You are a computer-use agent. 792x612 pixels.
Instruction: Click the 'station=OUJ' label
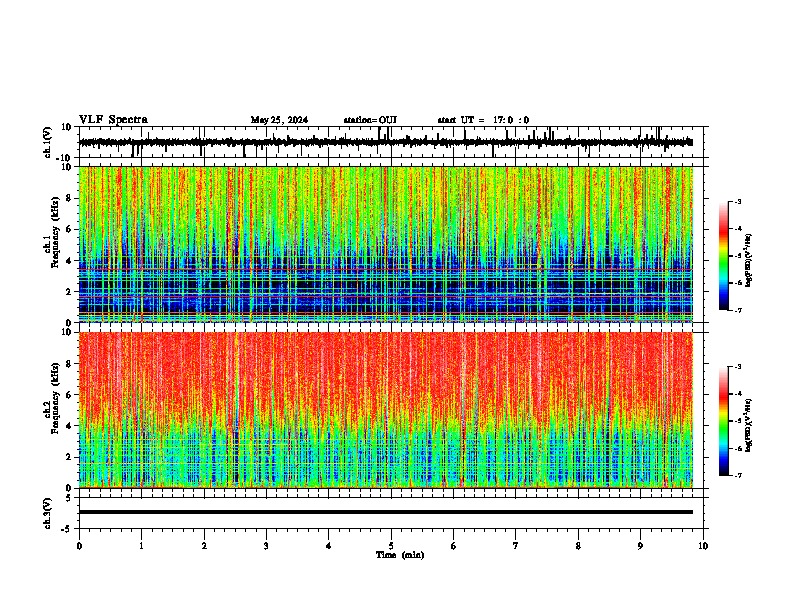point(370,120)
